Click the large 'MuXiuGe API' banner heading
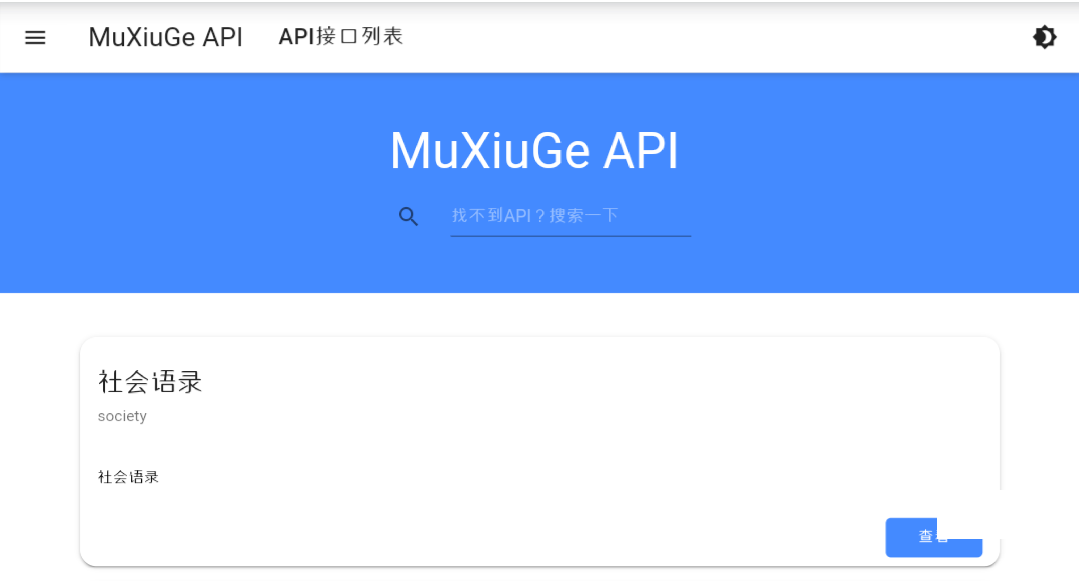The width and height of the screenshot is (1079, 581). [534, 152]
